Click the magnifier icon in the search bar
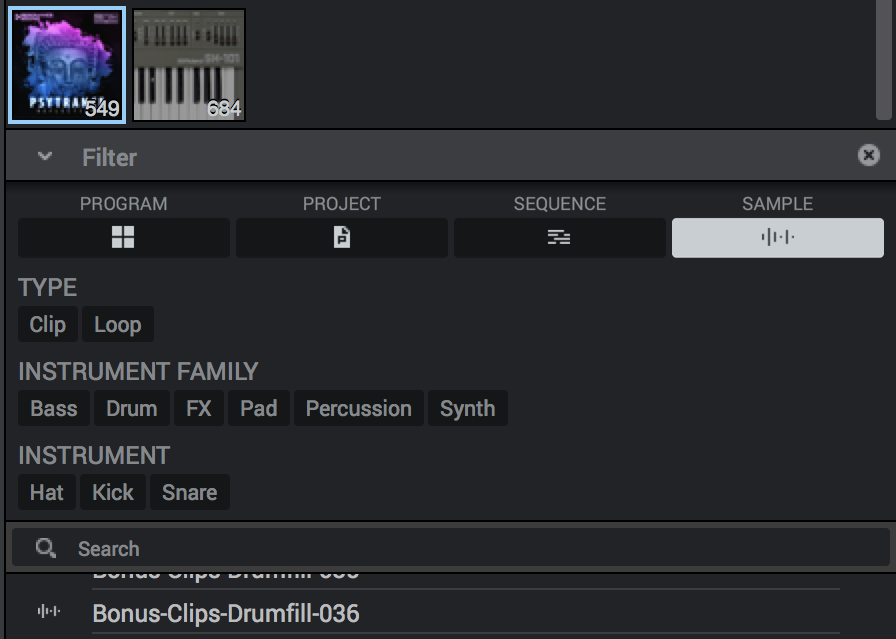Image resolution: width=896 pixels, height=639 pixels. point(45,548)
